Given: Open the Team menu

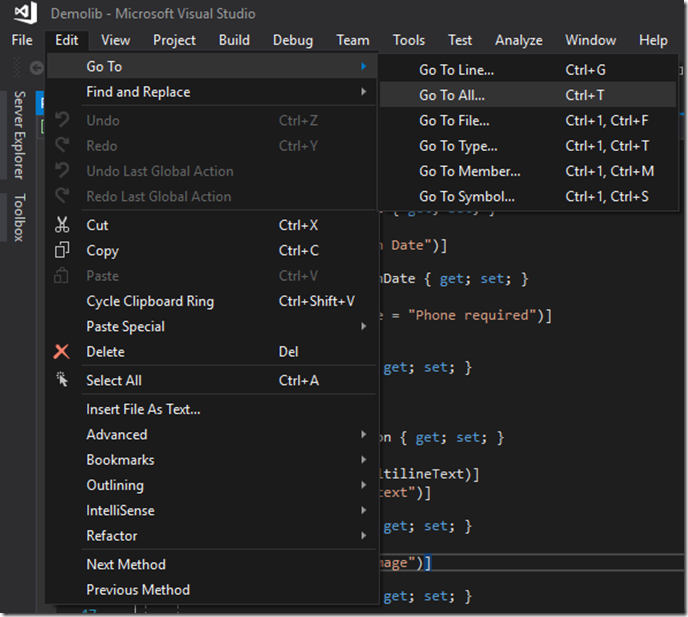Looking at the screenshot, I should point(353,40).
